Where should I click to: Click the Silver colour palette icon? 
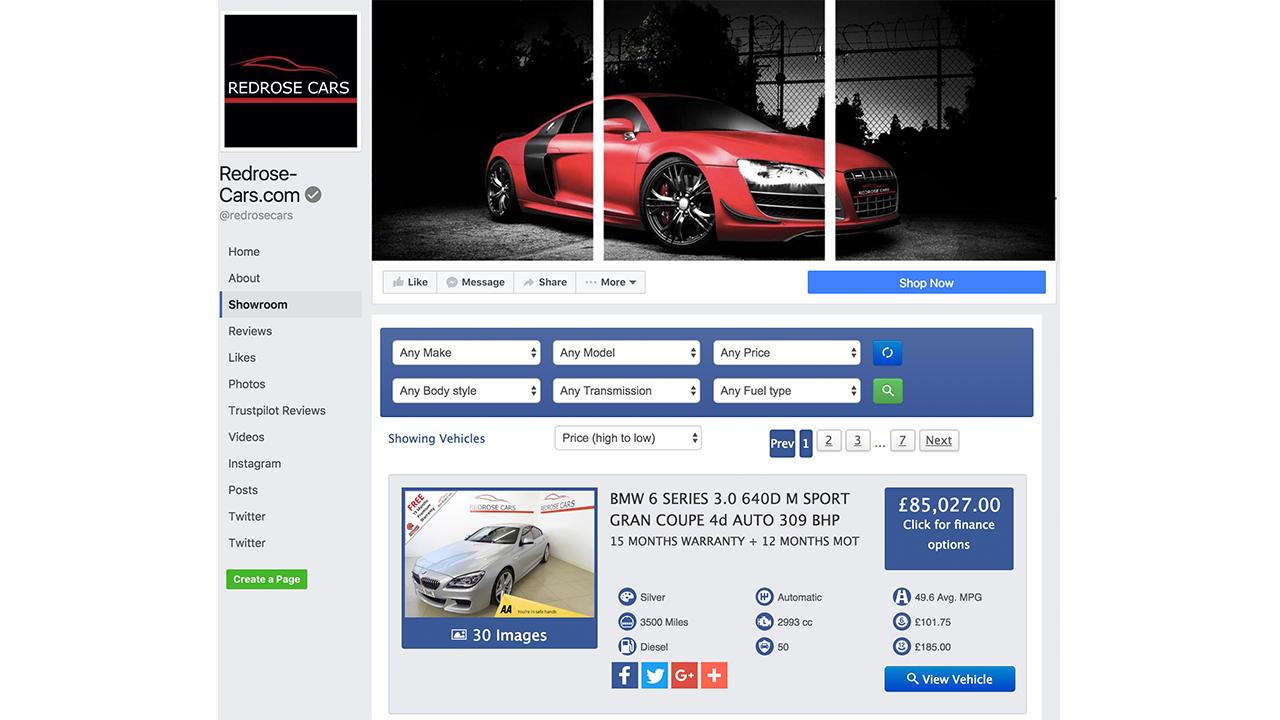627,597
